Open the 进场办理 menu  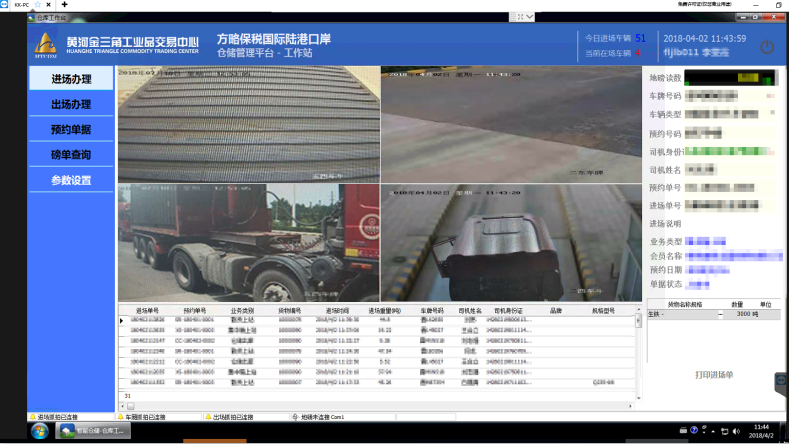pyautogui.click(x=71, y=78)
